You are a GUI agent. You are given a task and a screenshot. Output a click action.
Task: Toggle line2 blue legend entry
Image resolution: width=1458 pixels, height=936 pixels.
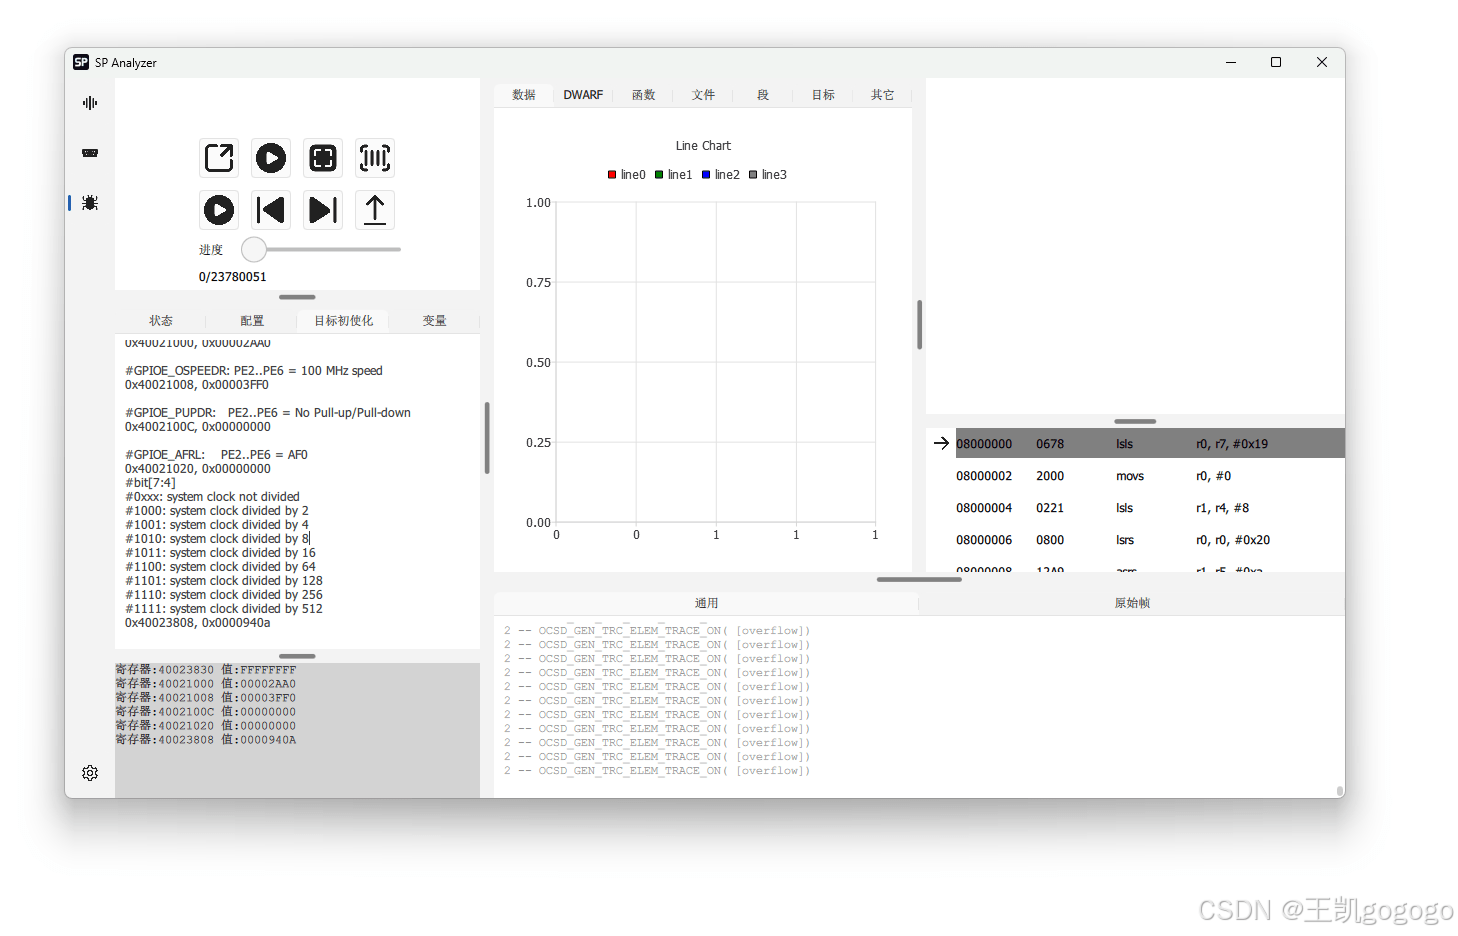pos(721,175)
